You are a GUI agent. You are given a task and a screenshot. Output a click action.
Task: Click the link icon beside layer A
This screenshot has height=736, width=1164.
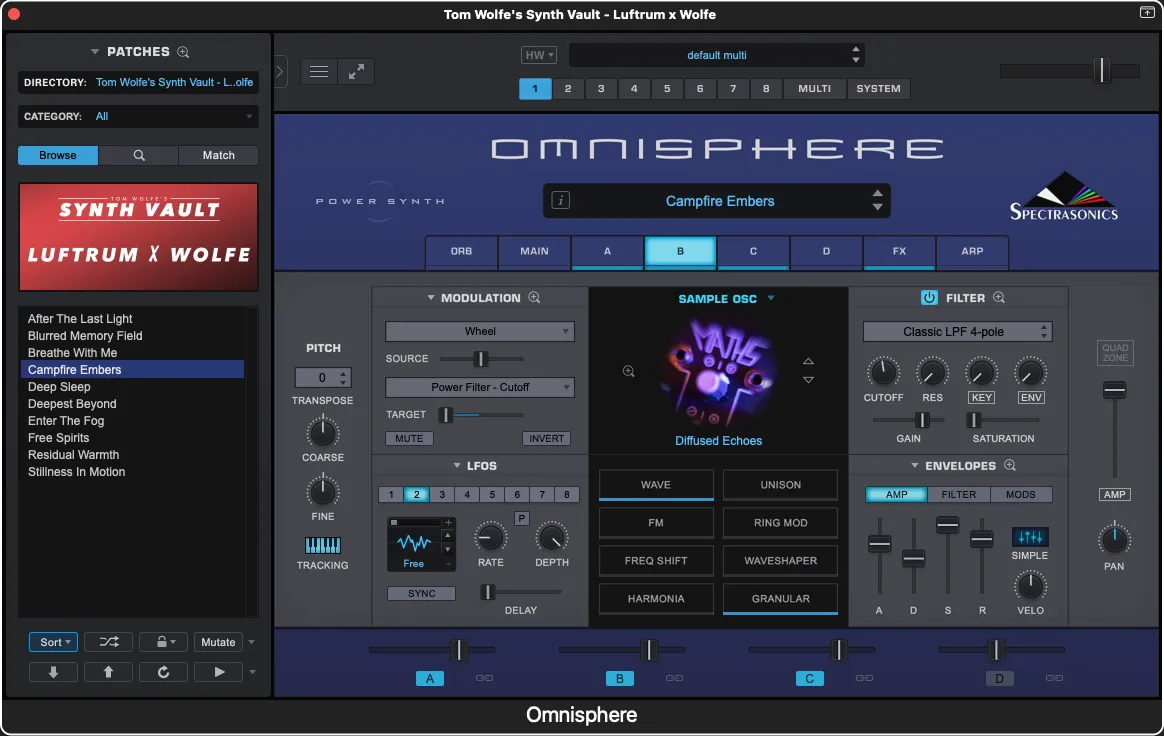pos(484,678)
